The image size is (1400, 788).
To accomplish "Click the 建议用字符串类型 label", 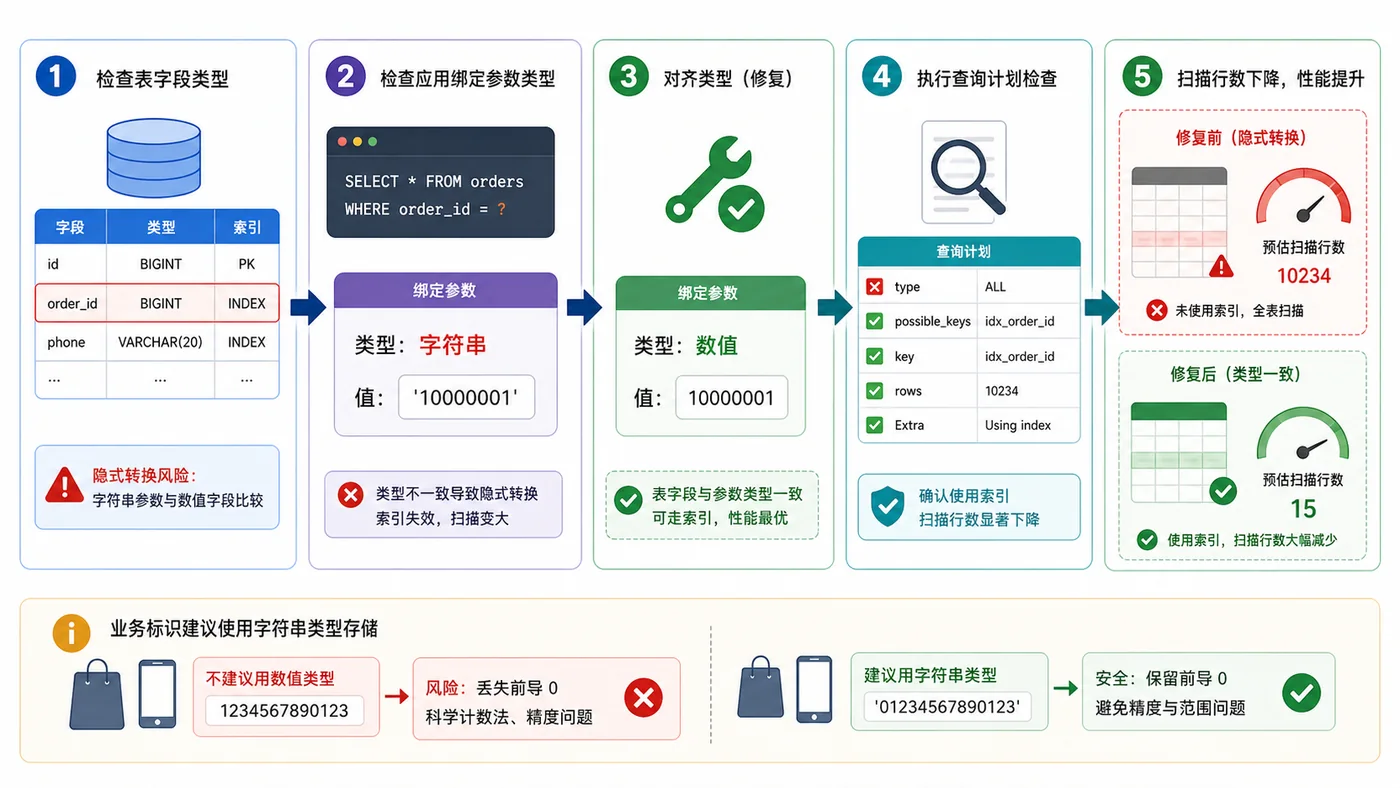I will tap(931, 675).
